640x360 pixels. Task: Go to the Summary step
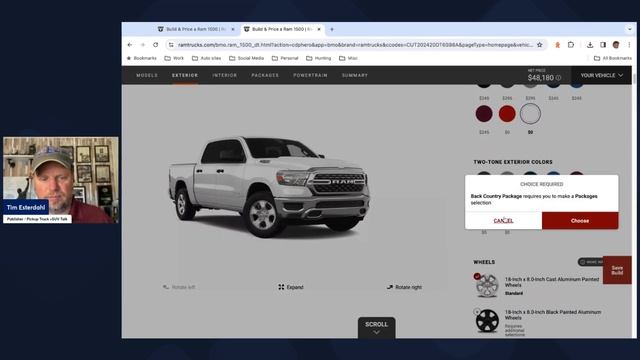click(x=355, y=76)
